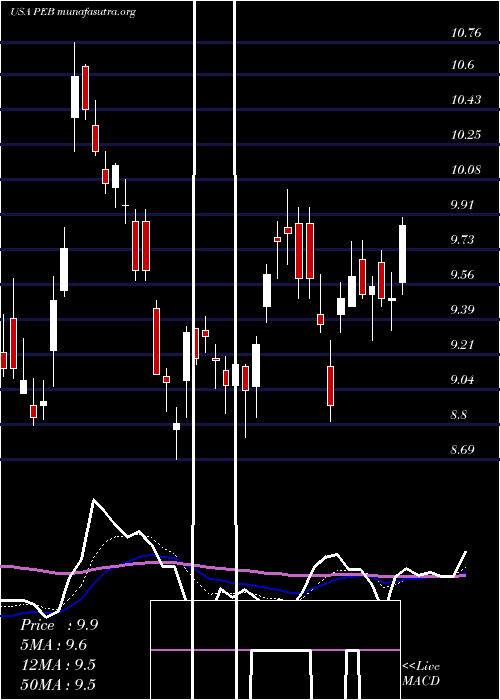
Task: Click the 9.39 price axis label
Action: click(462, 310)
